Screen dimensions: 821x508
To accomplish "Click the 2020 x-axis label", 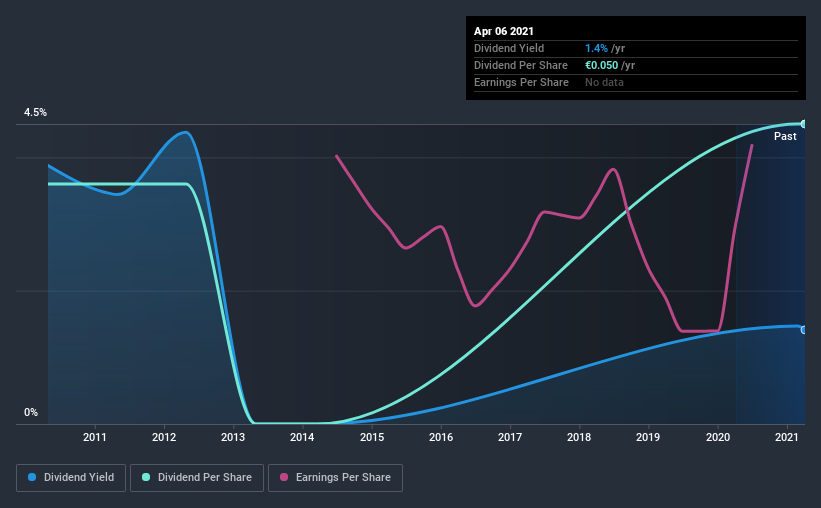I will [x=718, y=437].
